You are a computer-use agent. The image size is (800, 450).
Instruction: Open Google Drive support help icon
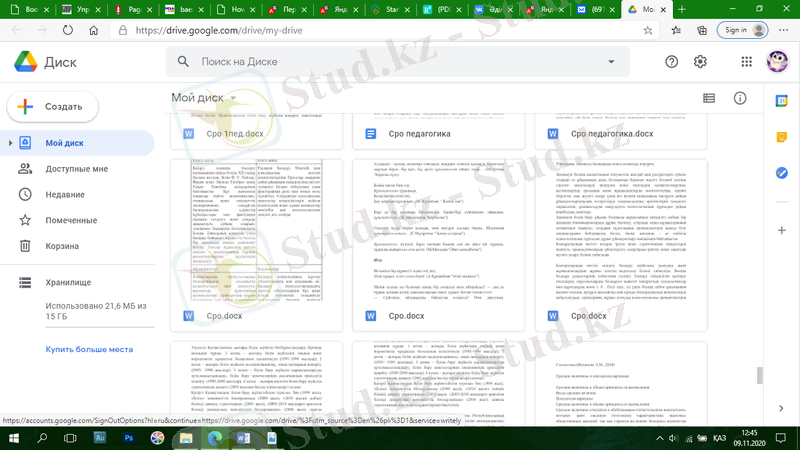671,62
